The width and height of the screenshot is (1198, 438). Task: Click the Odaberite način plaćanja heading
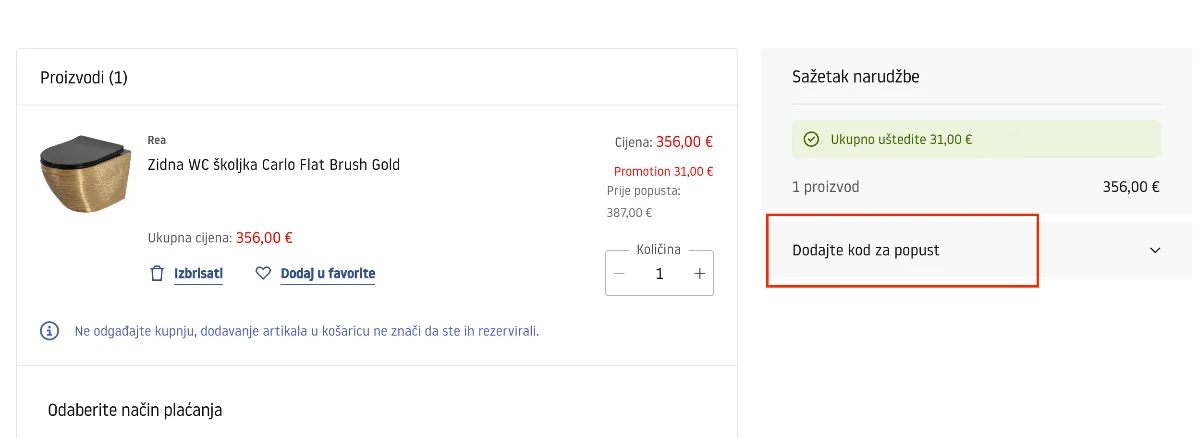(135, 410)
